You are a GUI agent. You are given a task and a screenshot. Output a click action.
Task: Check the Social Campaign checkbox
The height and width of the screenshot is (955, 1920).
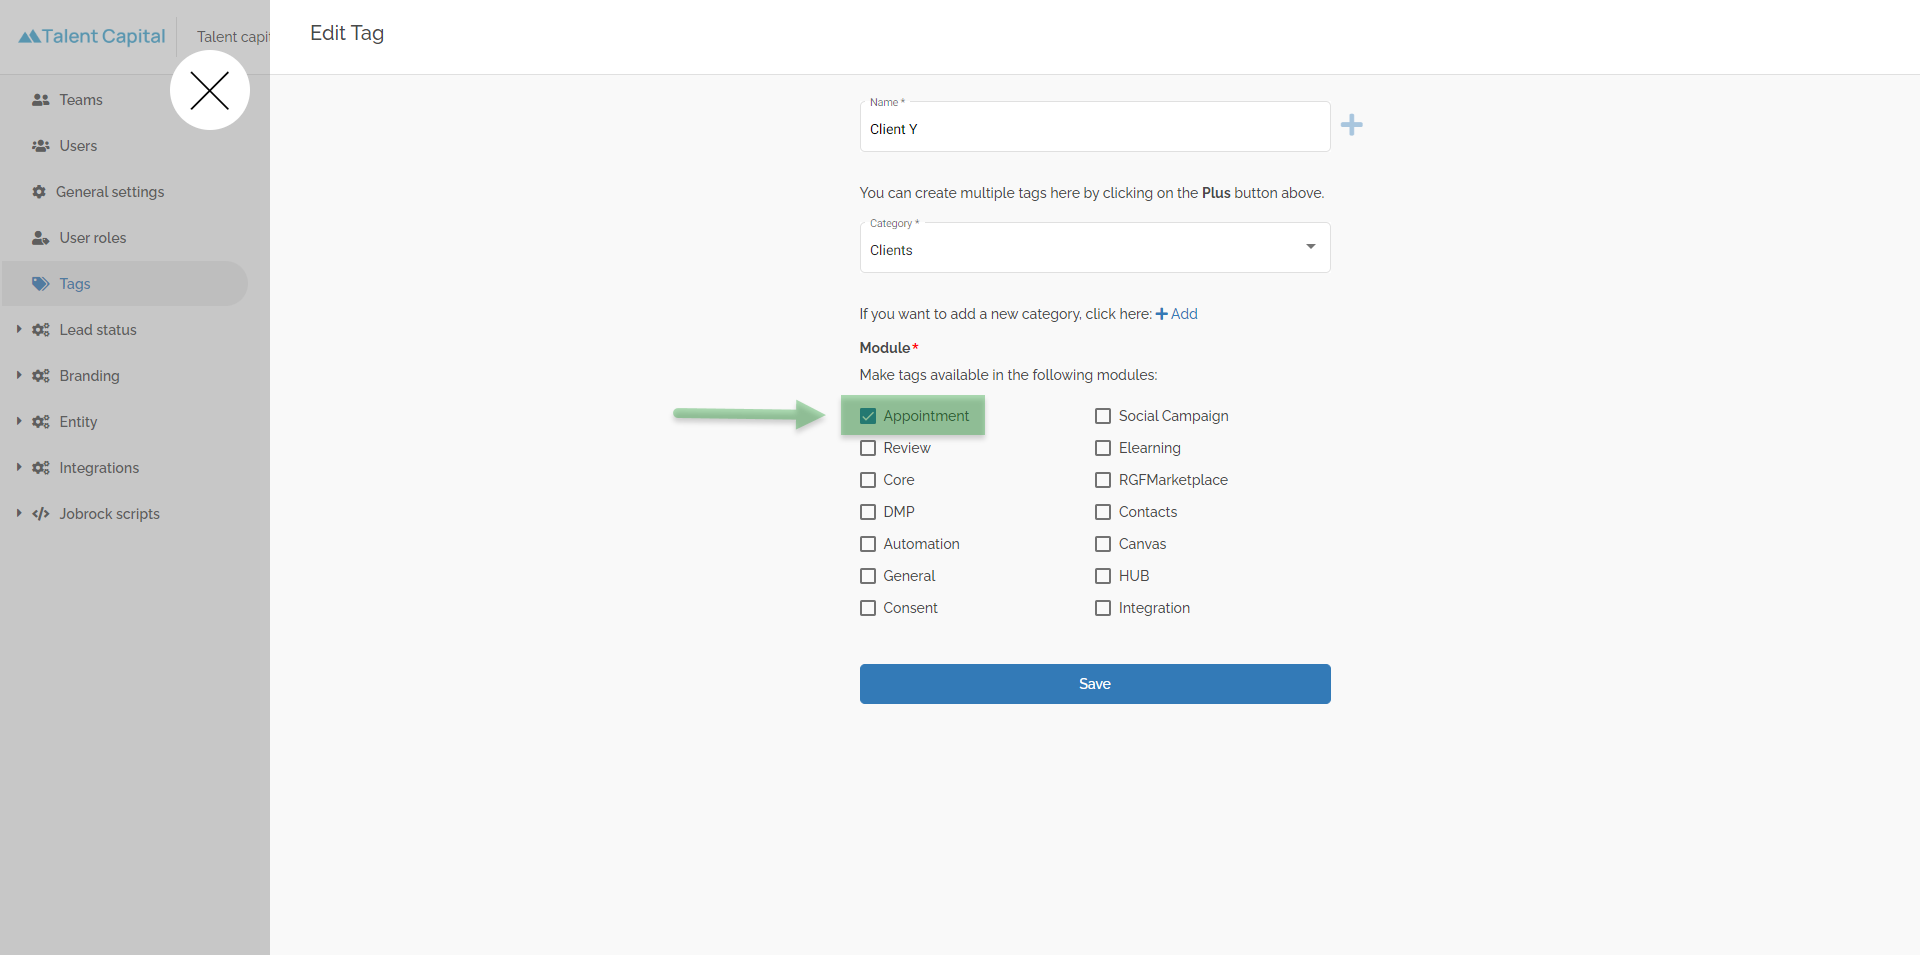pos(1103,416)
